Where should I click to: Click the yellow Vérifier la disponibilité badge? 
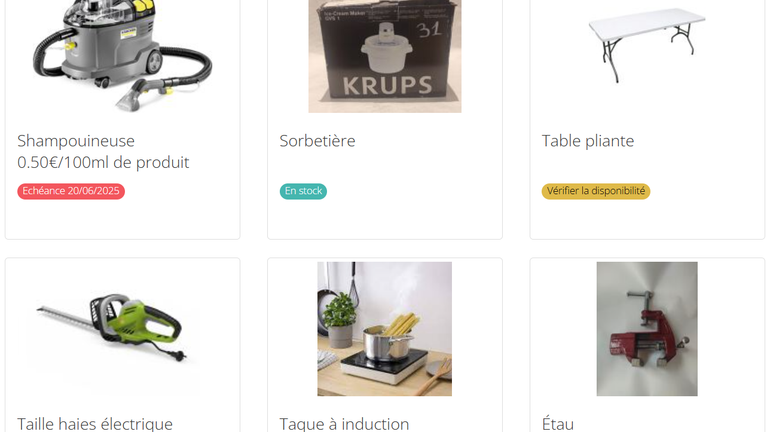pyautogui.click(x=596, y=191)
